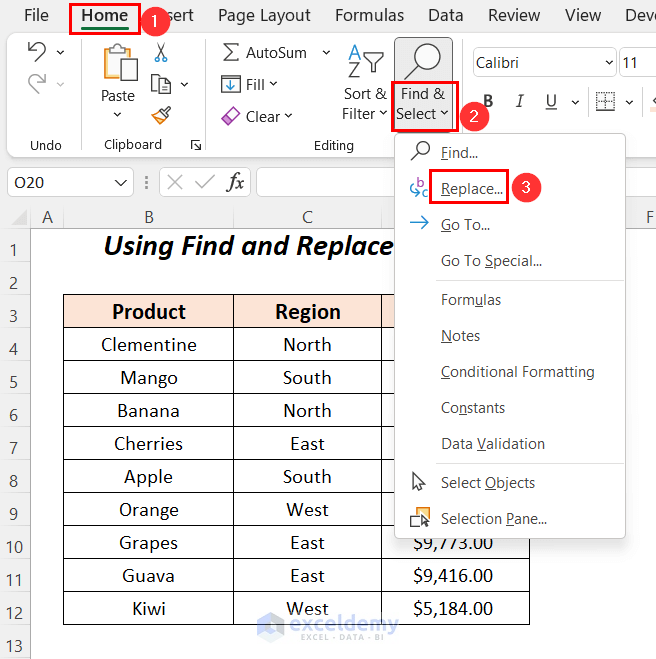Click the Find & Select button
656x659 pixels.
tap(423, 85)
